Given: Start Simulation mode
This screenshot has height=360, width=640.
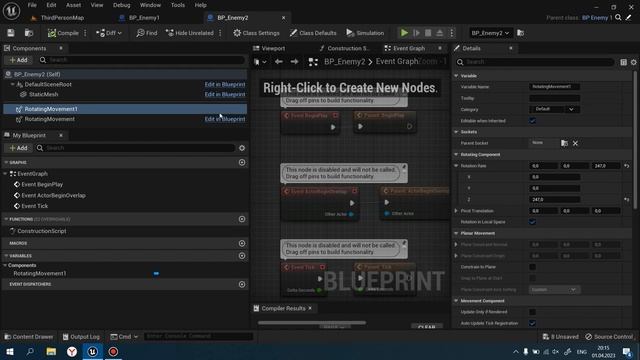Looking at the screenshot, I should click(x=365, y=33).
